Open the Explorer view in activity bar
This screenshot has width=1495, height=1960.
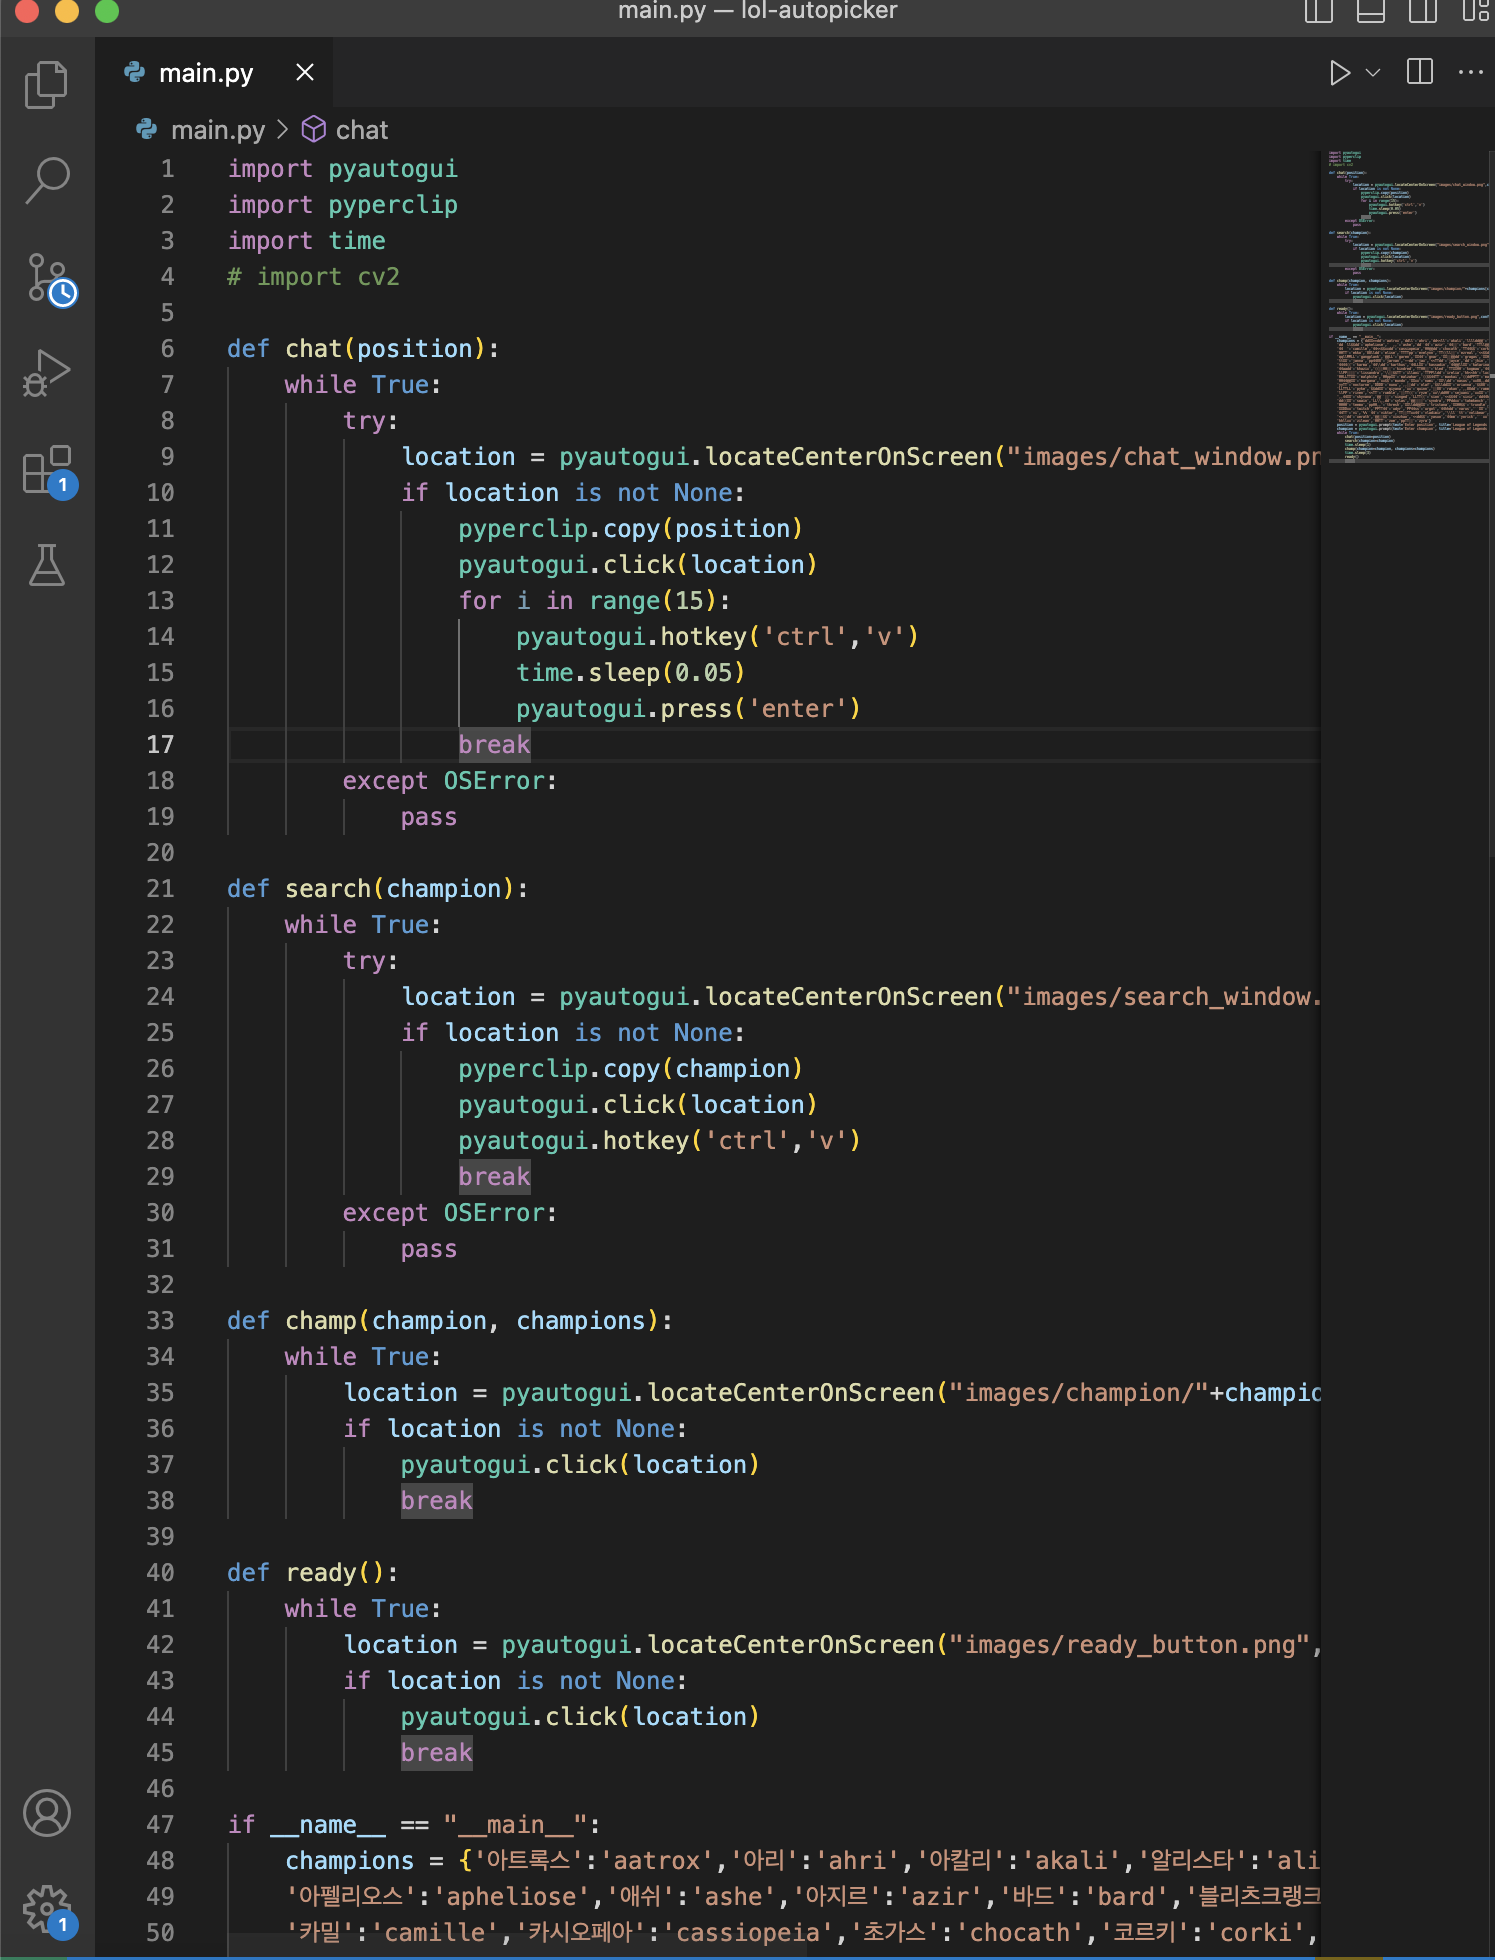pyautogui.click(x=46, y=85)
